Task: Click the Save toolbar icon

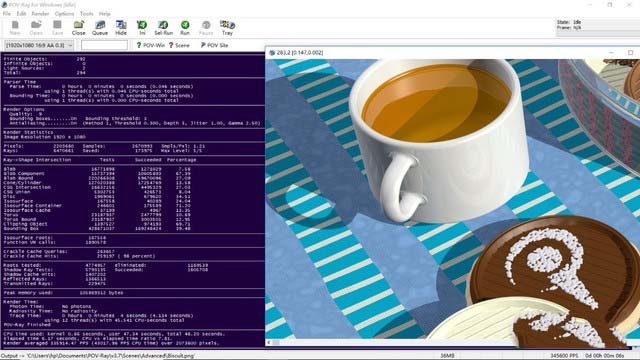Action: (x=58, y=28)
